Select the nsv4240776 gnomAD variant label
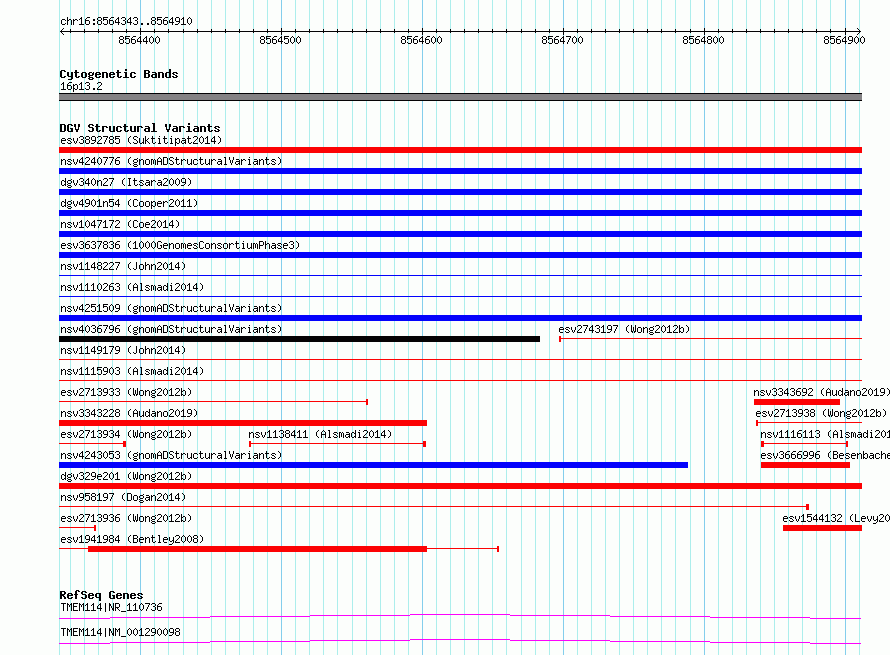This screenshot has height=655, width=890. (171, 161)
